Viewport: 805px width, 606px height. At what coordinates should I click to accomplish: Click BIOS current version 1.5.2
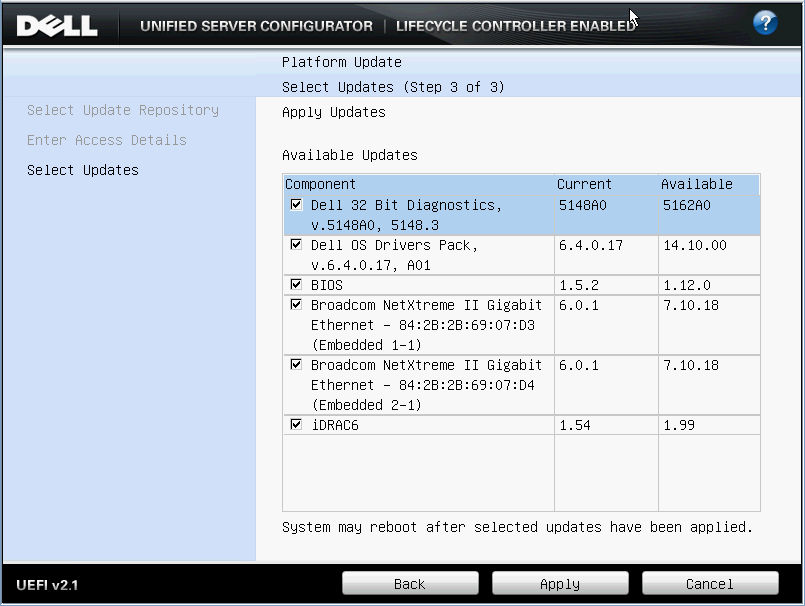pos(579,285)
